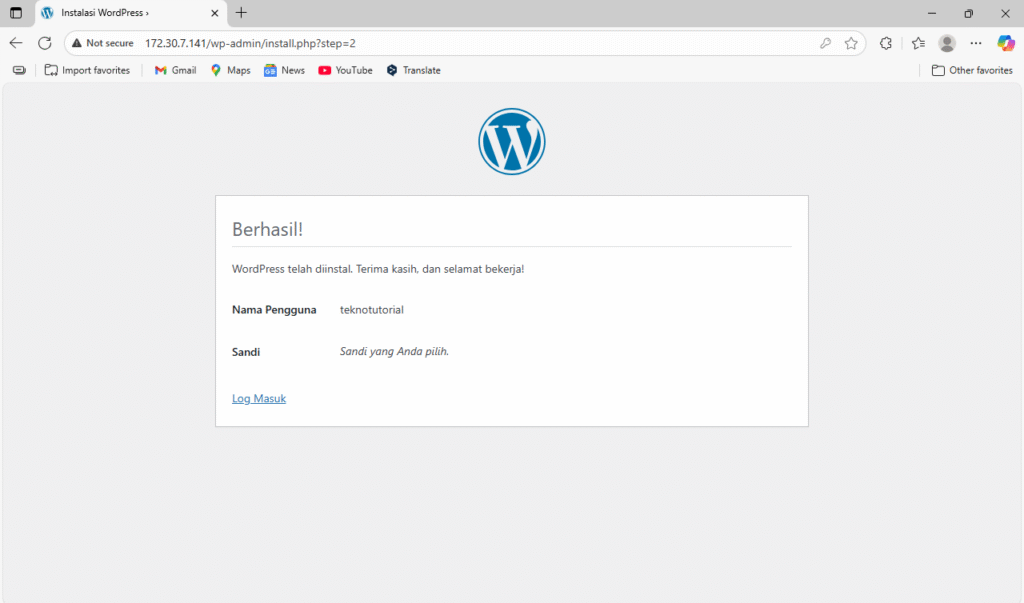Restore down the browser window
This screenshot has height=603, width=1024.
[968, 13]
